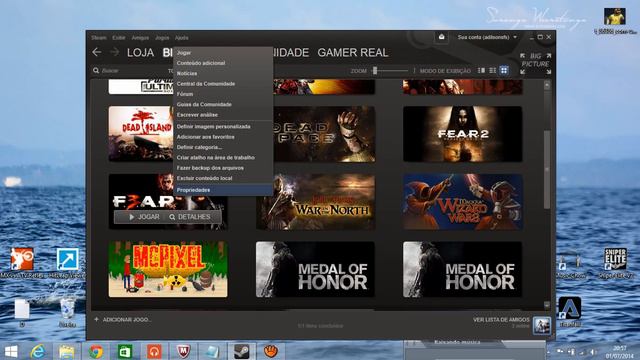Switch library to detail view mode
This screenshot has width=640, height=360.
[481, 71]
